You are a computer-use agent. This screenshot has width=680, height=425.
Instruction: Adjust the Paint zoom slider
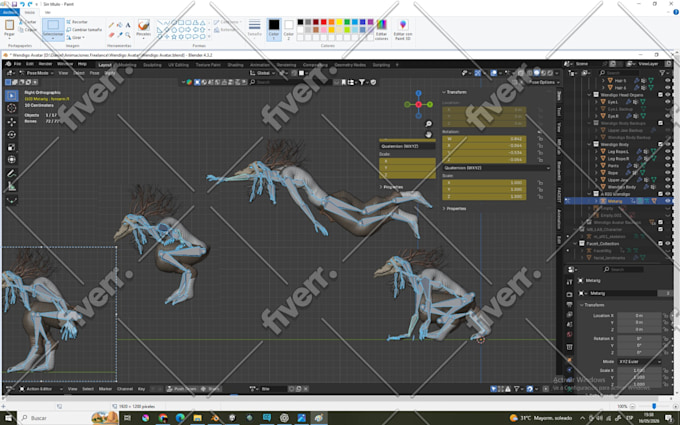point(654,406)
